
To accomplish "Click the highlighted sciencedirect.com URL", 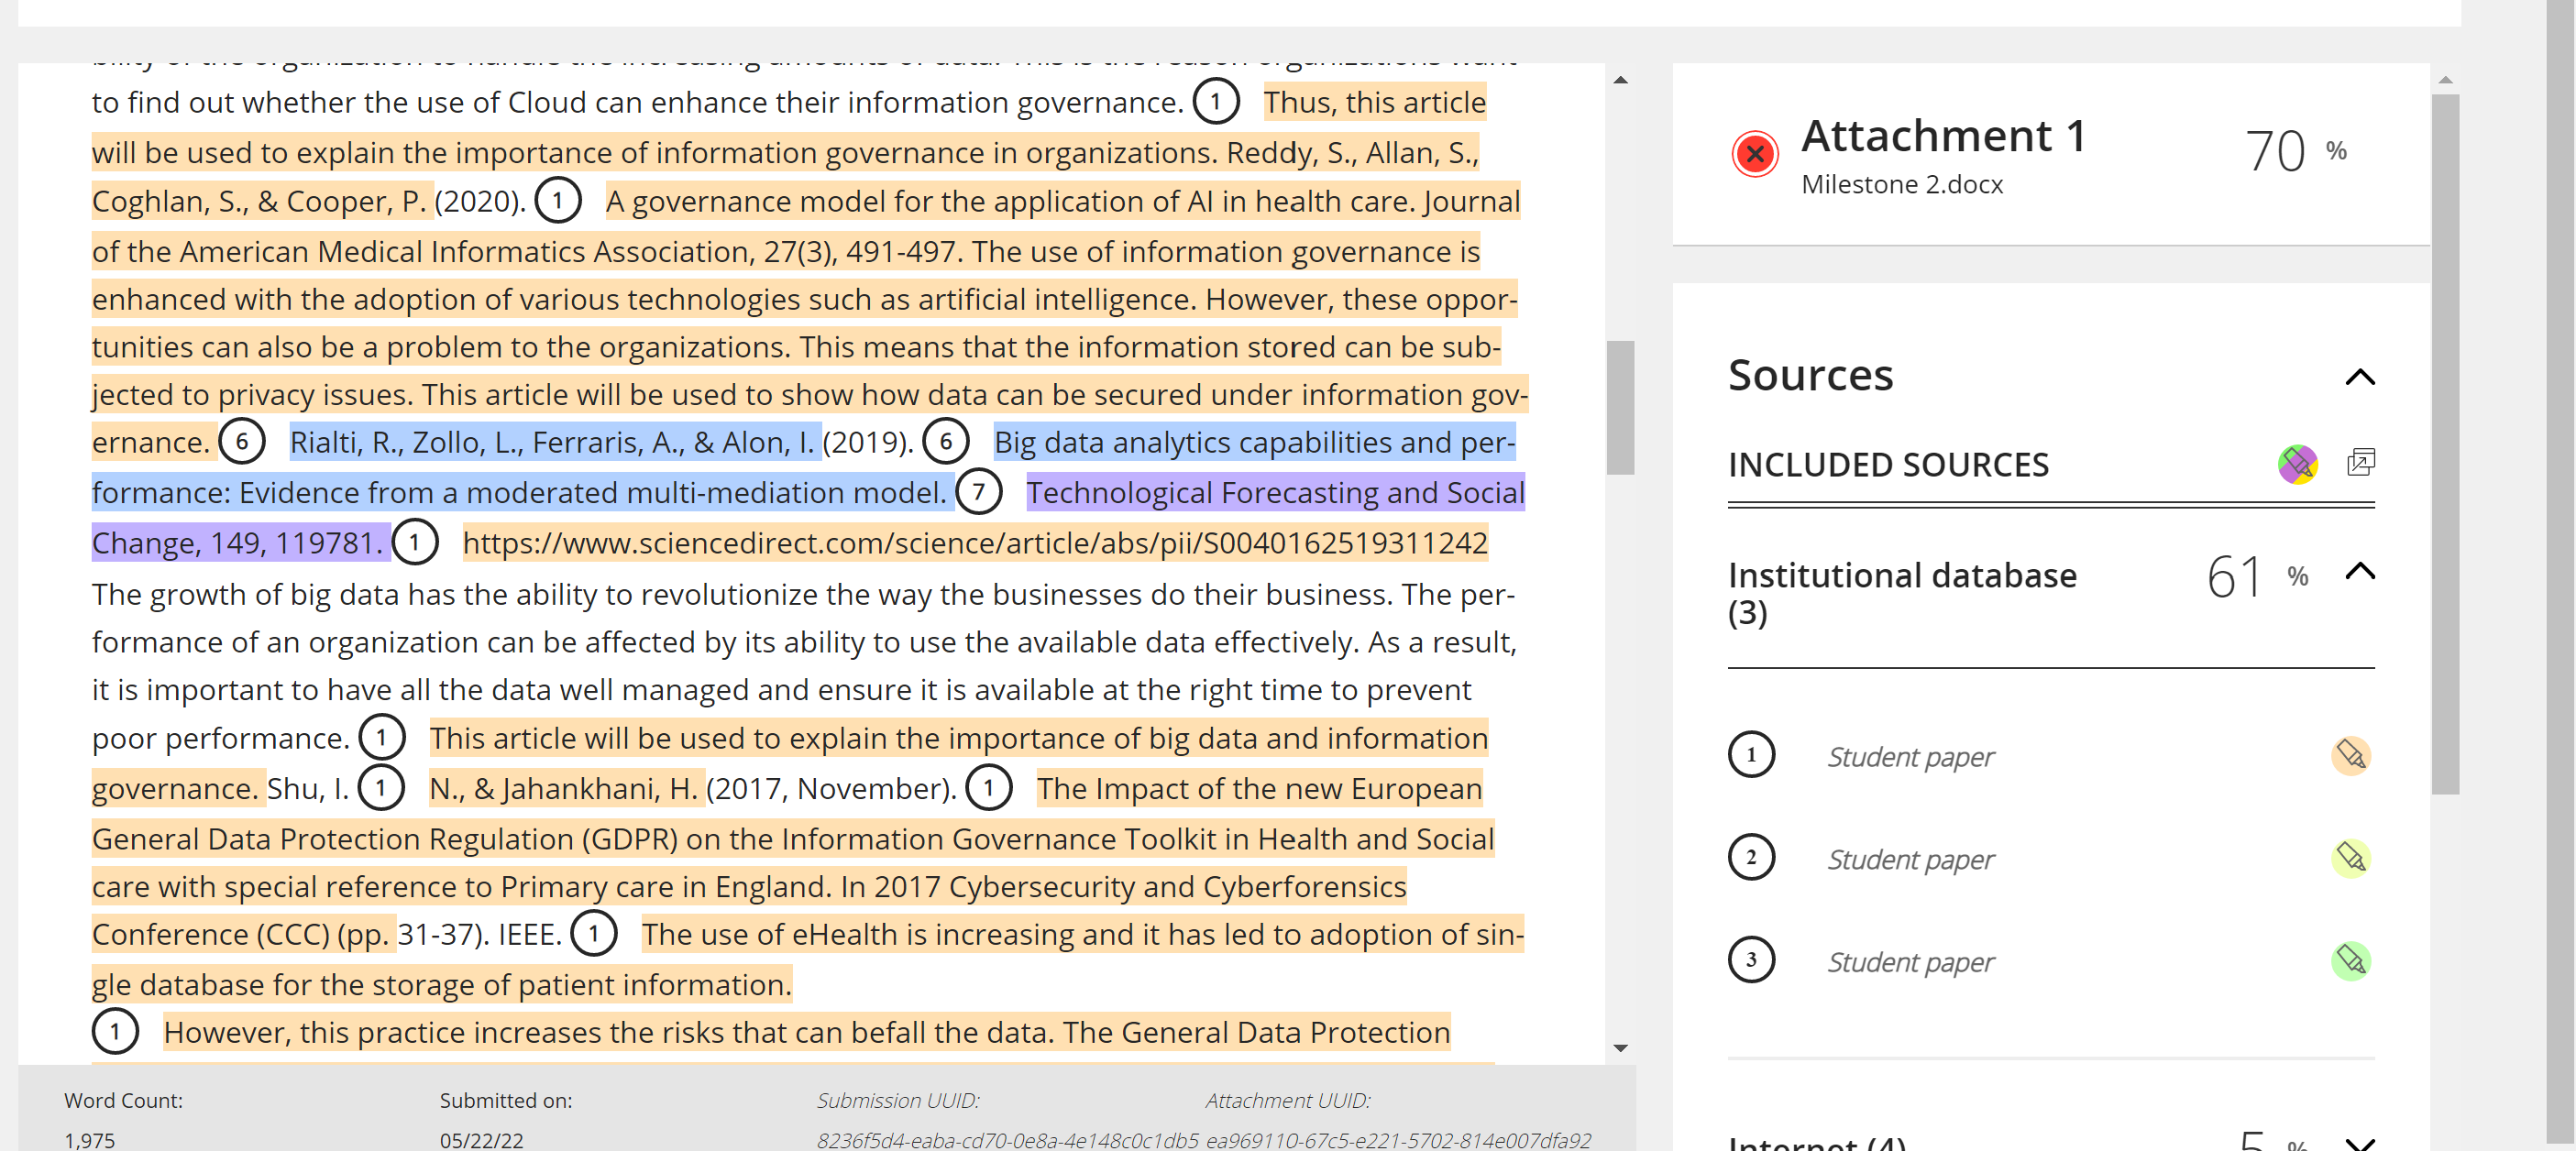I will pos(975,543).
